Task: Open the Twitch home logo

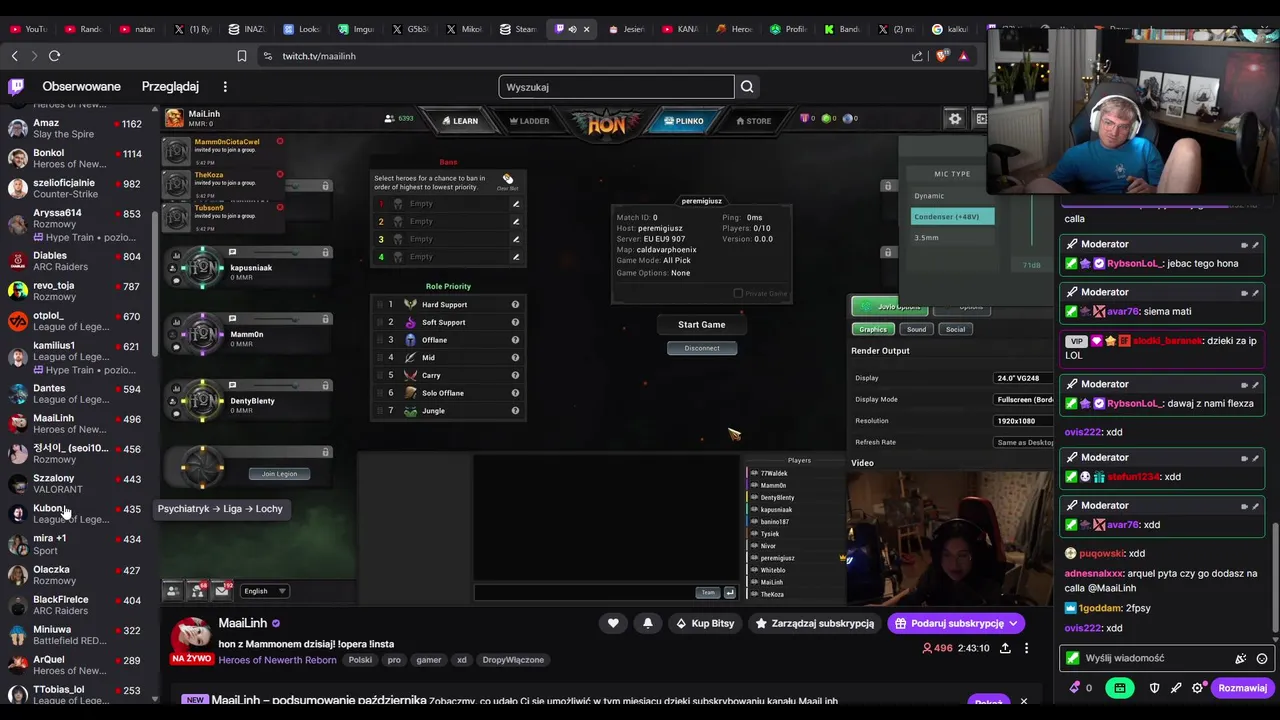Action: pyautogui.click(x=16, y=86)
